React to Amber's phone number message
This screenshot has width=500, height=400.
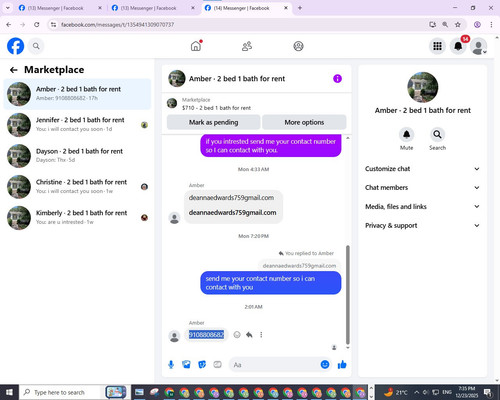(237, 335)
